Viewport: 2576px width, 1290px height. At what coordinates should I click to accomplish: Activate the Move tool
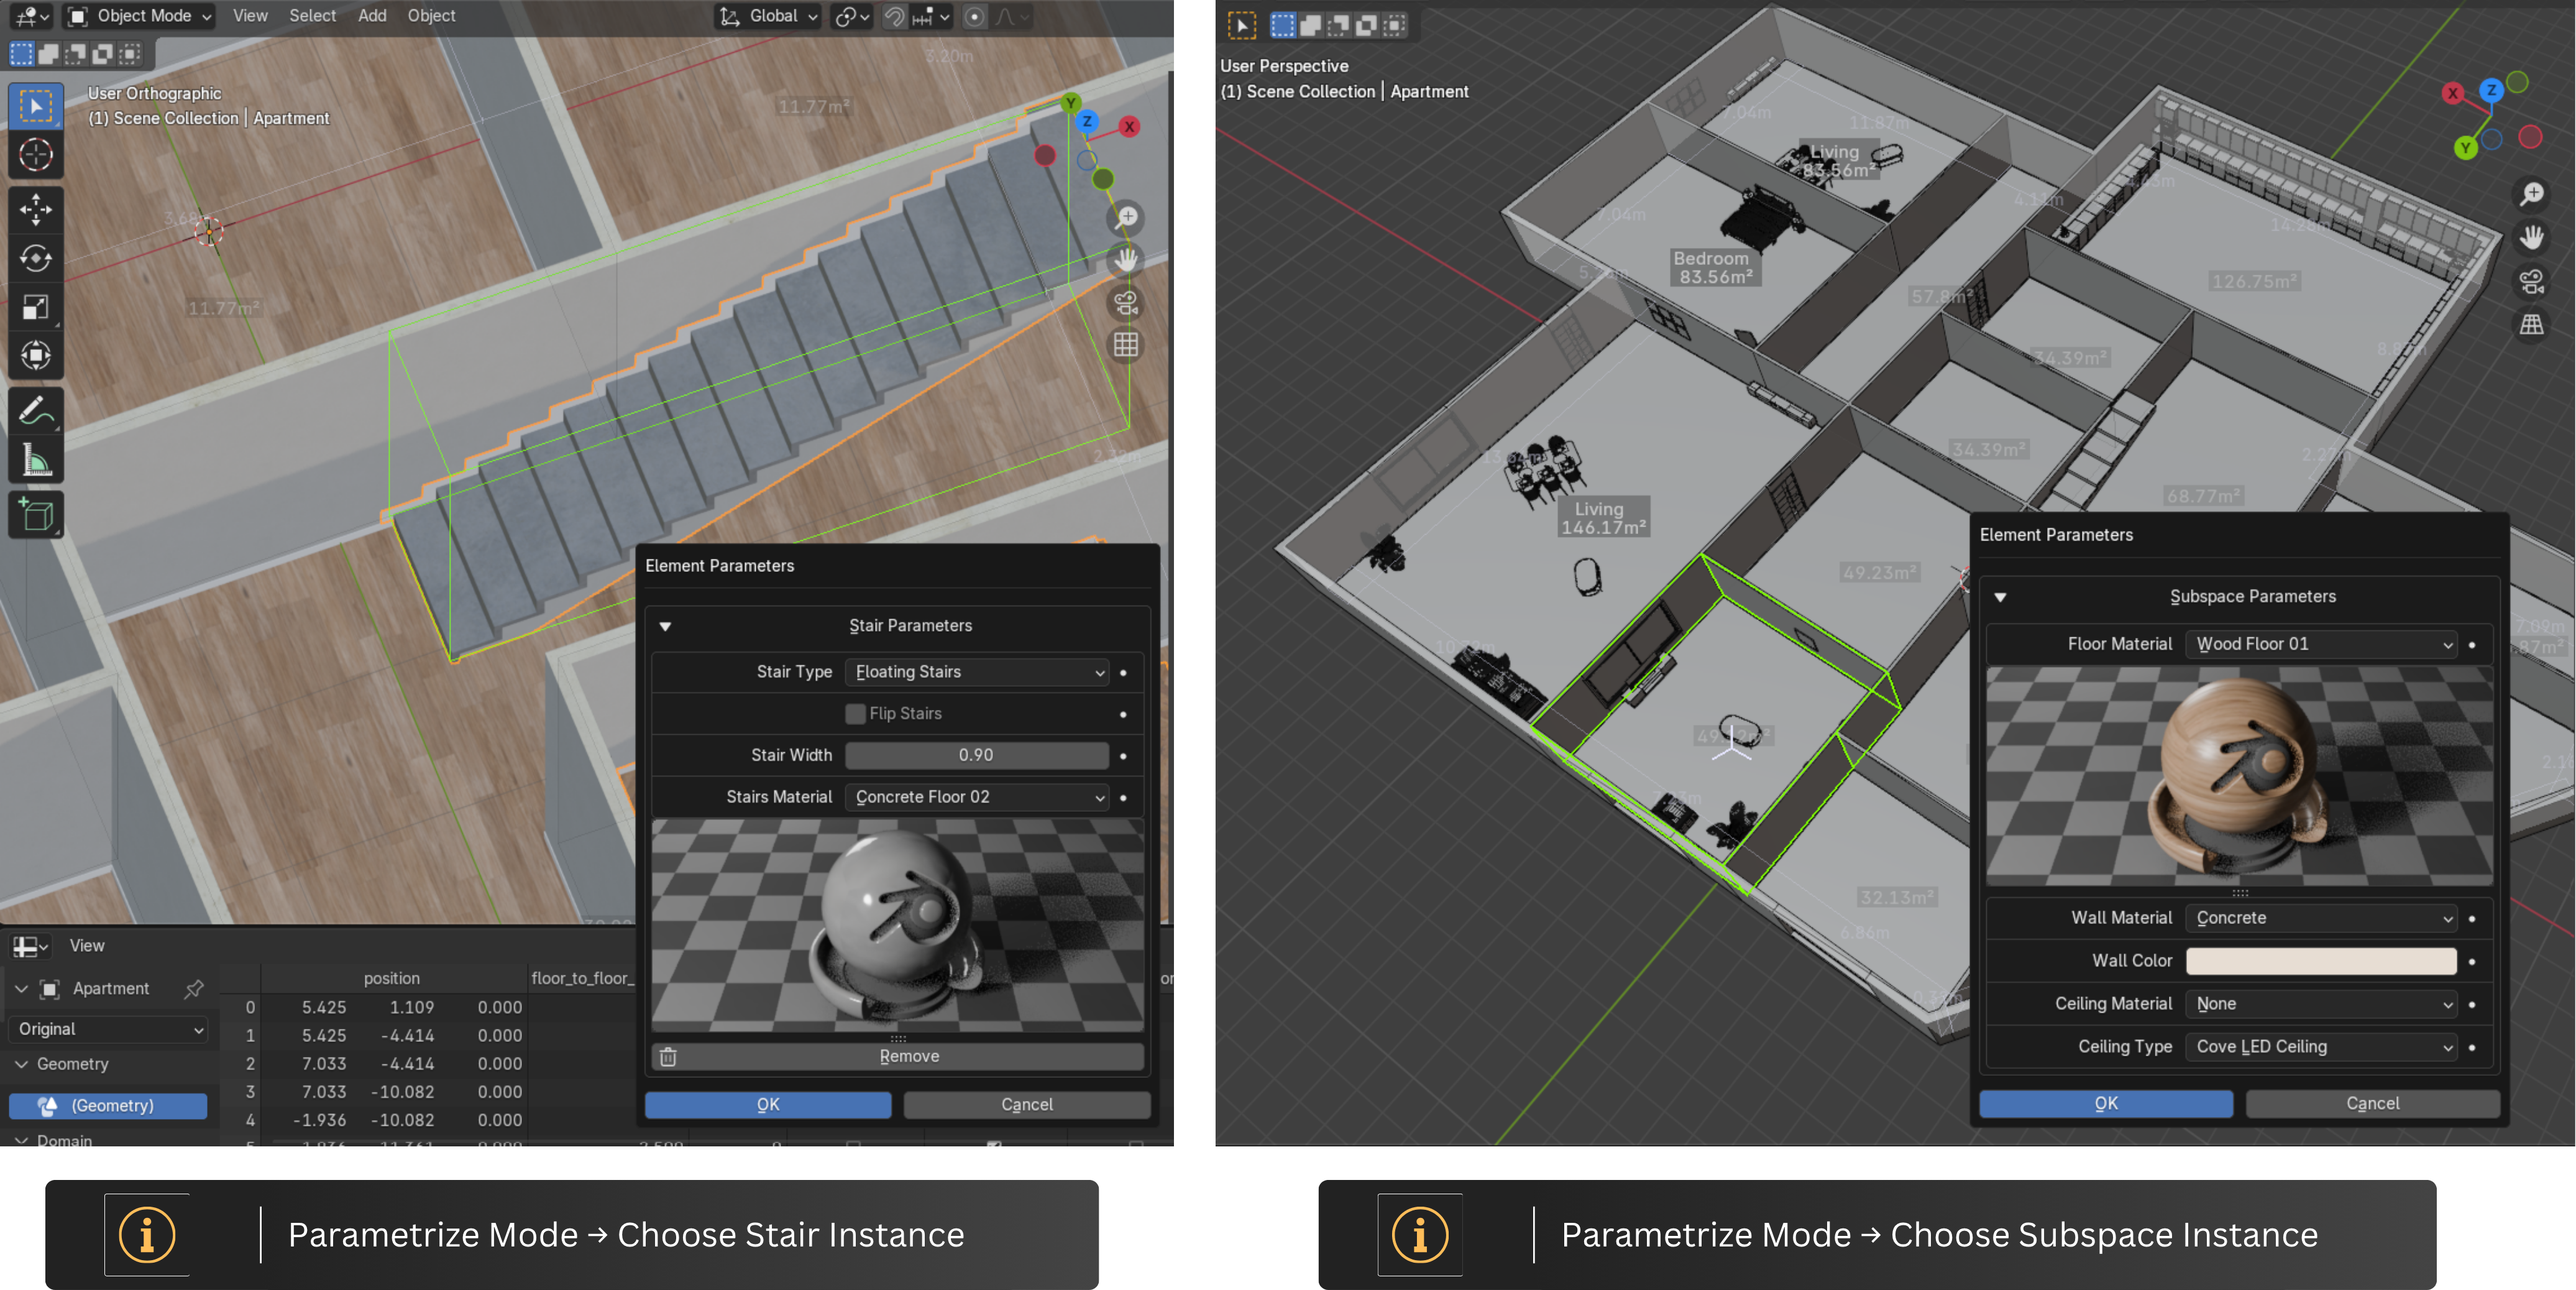[x=36, y=210]
